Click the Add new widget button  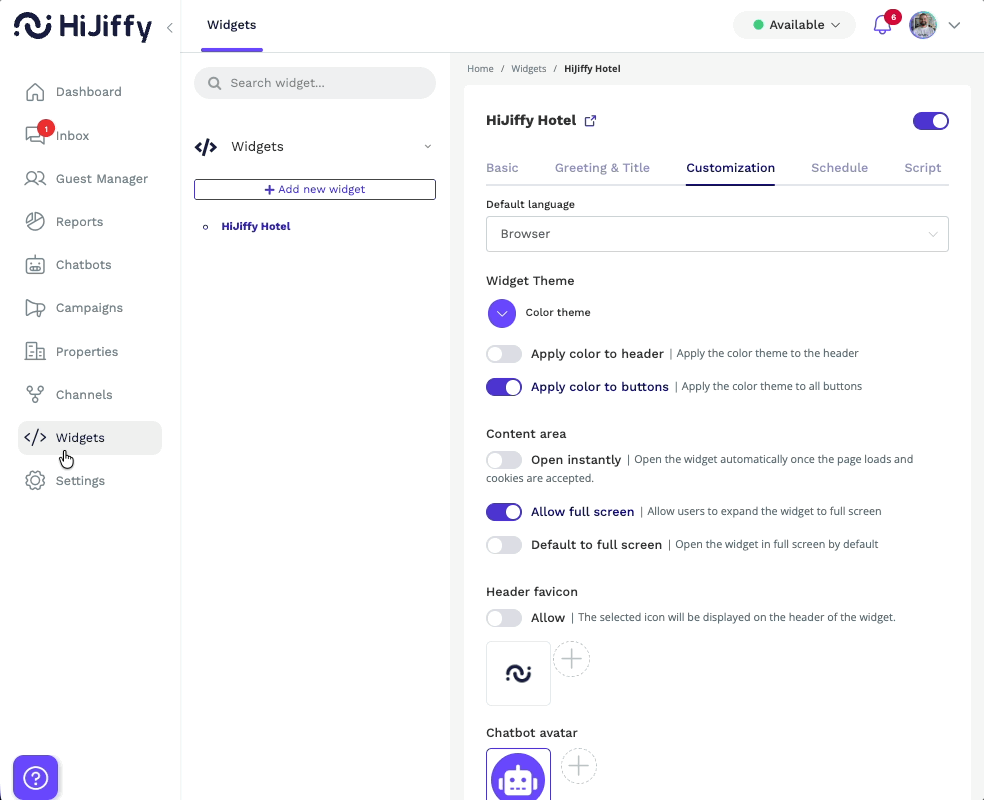[315, 190]
